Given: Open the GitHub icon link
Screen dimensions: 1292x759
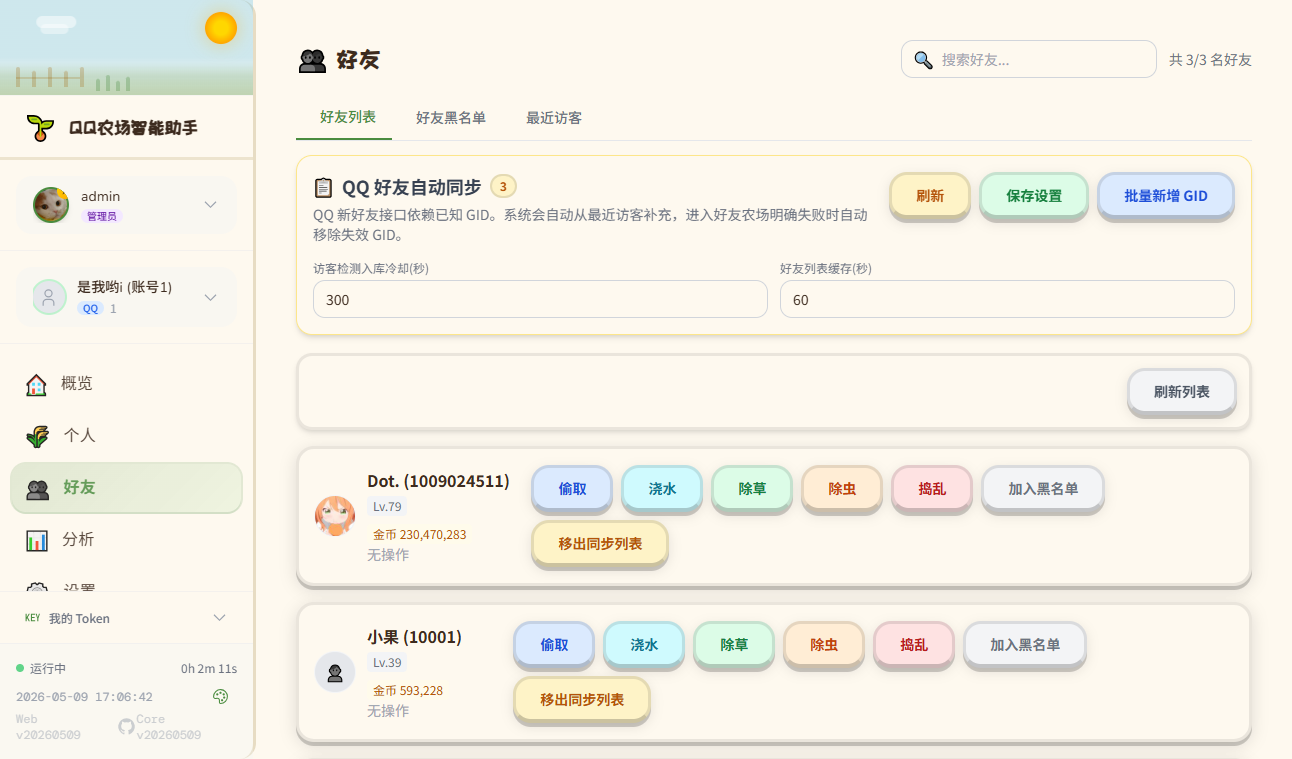Looking at the screenshot, I should [x=126, y=727].
